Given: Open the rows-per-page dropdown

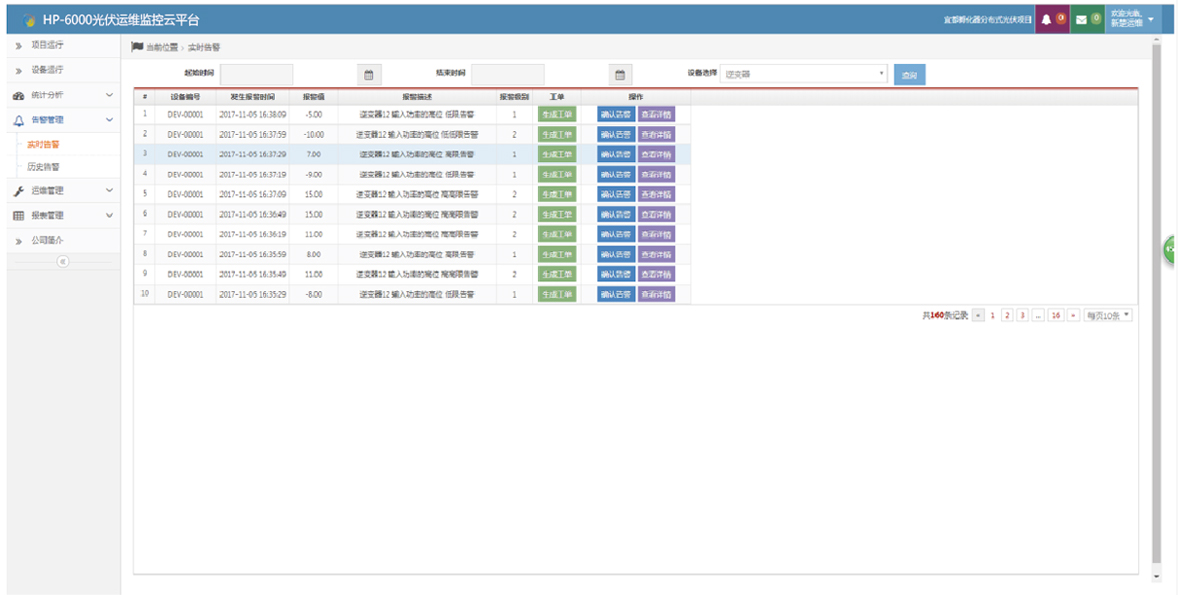Looking at the screenshot, I should point(1109,315).
